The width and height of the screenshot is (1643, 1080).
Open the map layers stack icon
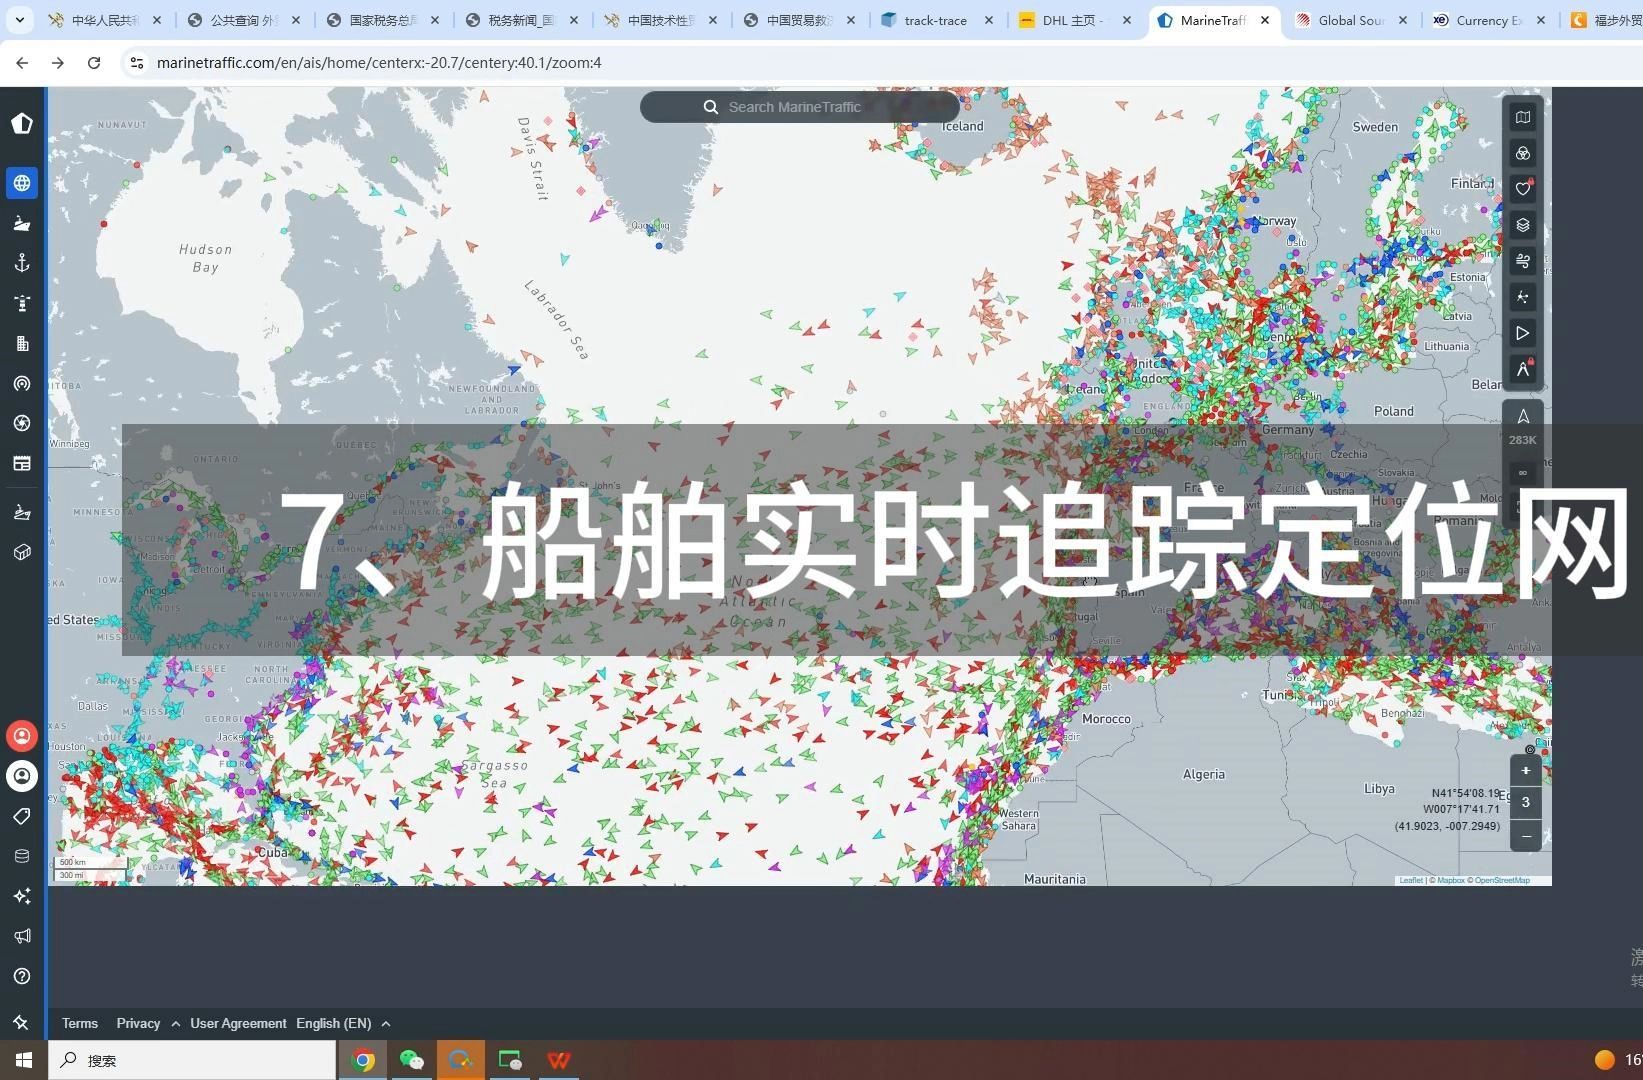point(1523,225)
